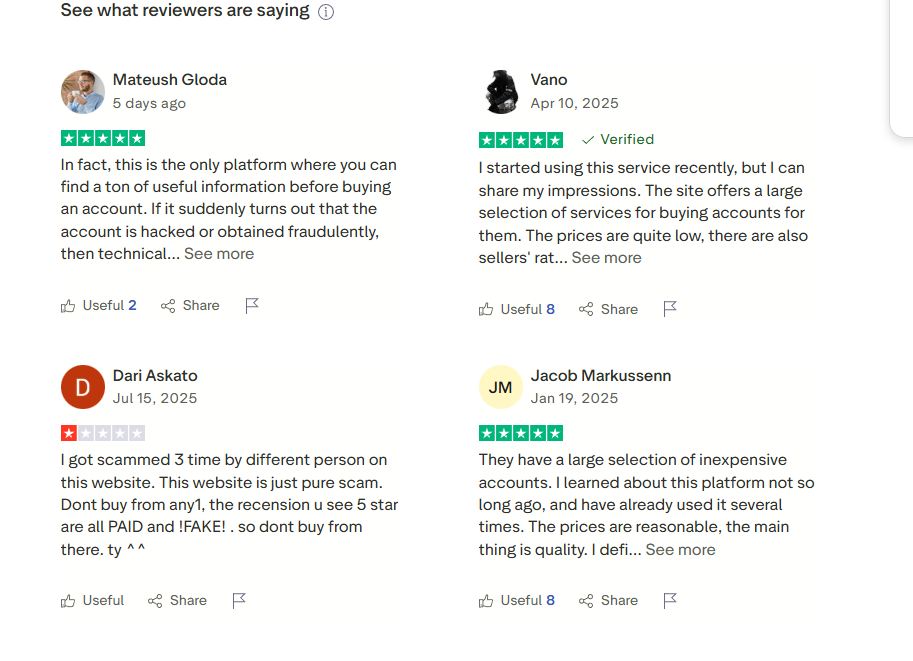Share Jacob Markussenn's review

coord(608,600)
